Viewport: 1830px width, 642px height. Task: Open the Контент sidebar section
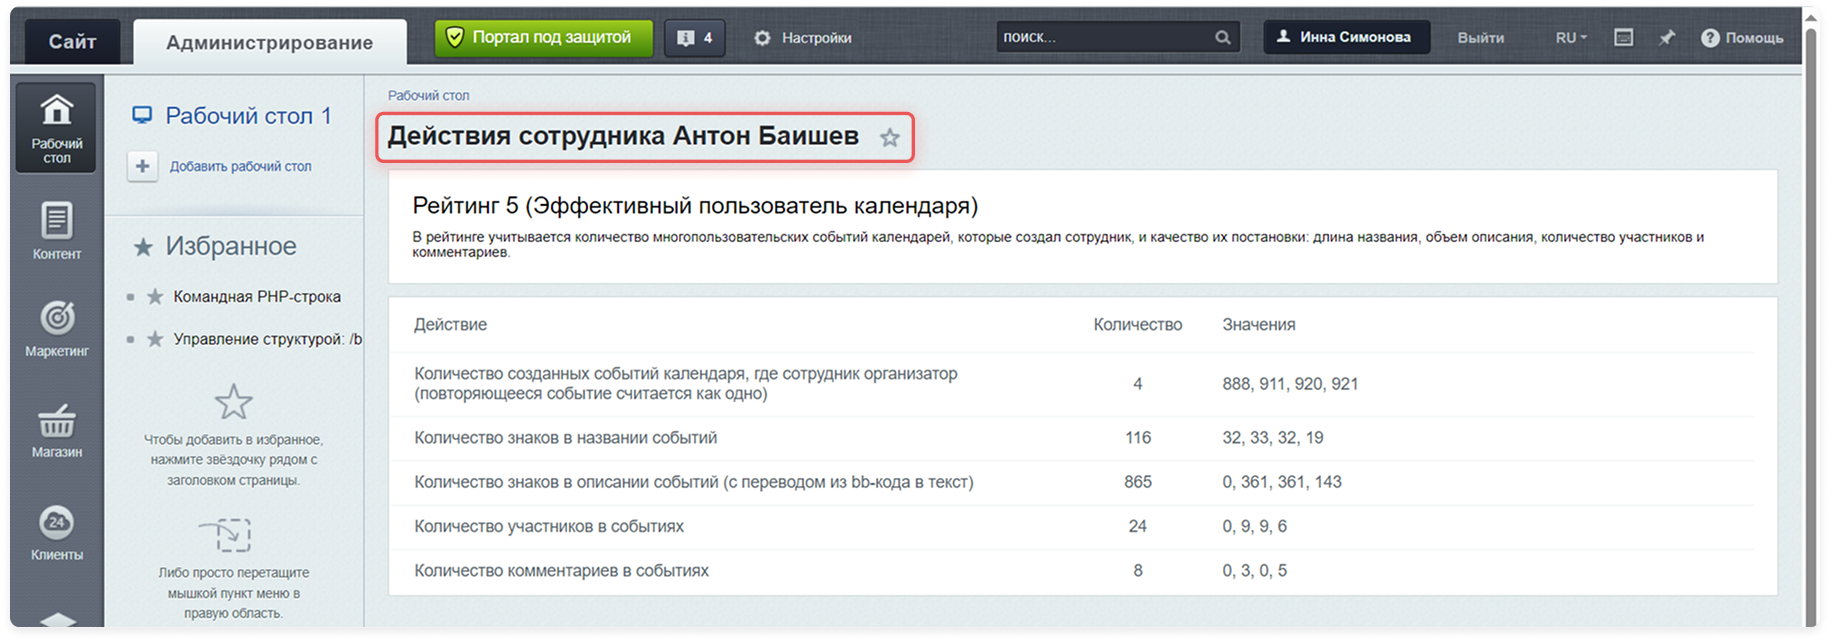pyautogui.click(x=57, y=231)
